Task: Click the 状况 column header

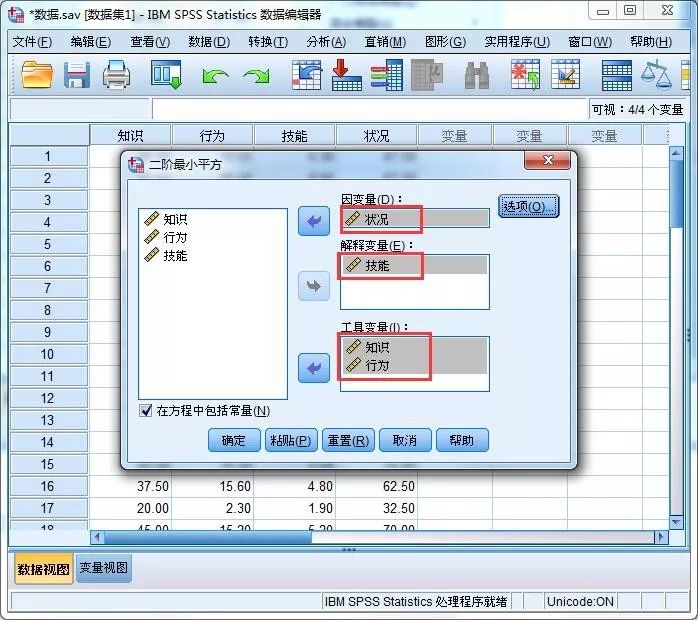Action: coord(377,135)
